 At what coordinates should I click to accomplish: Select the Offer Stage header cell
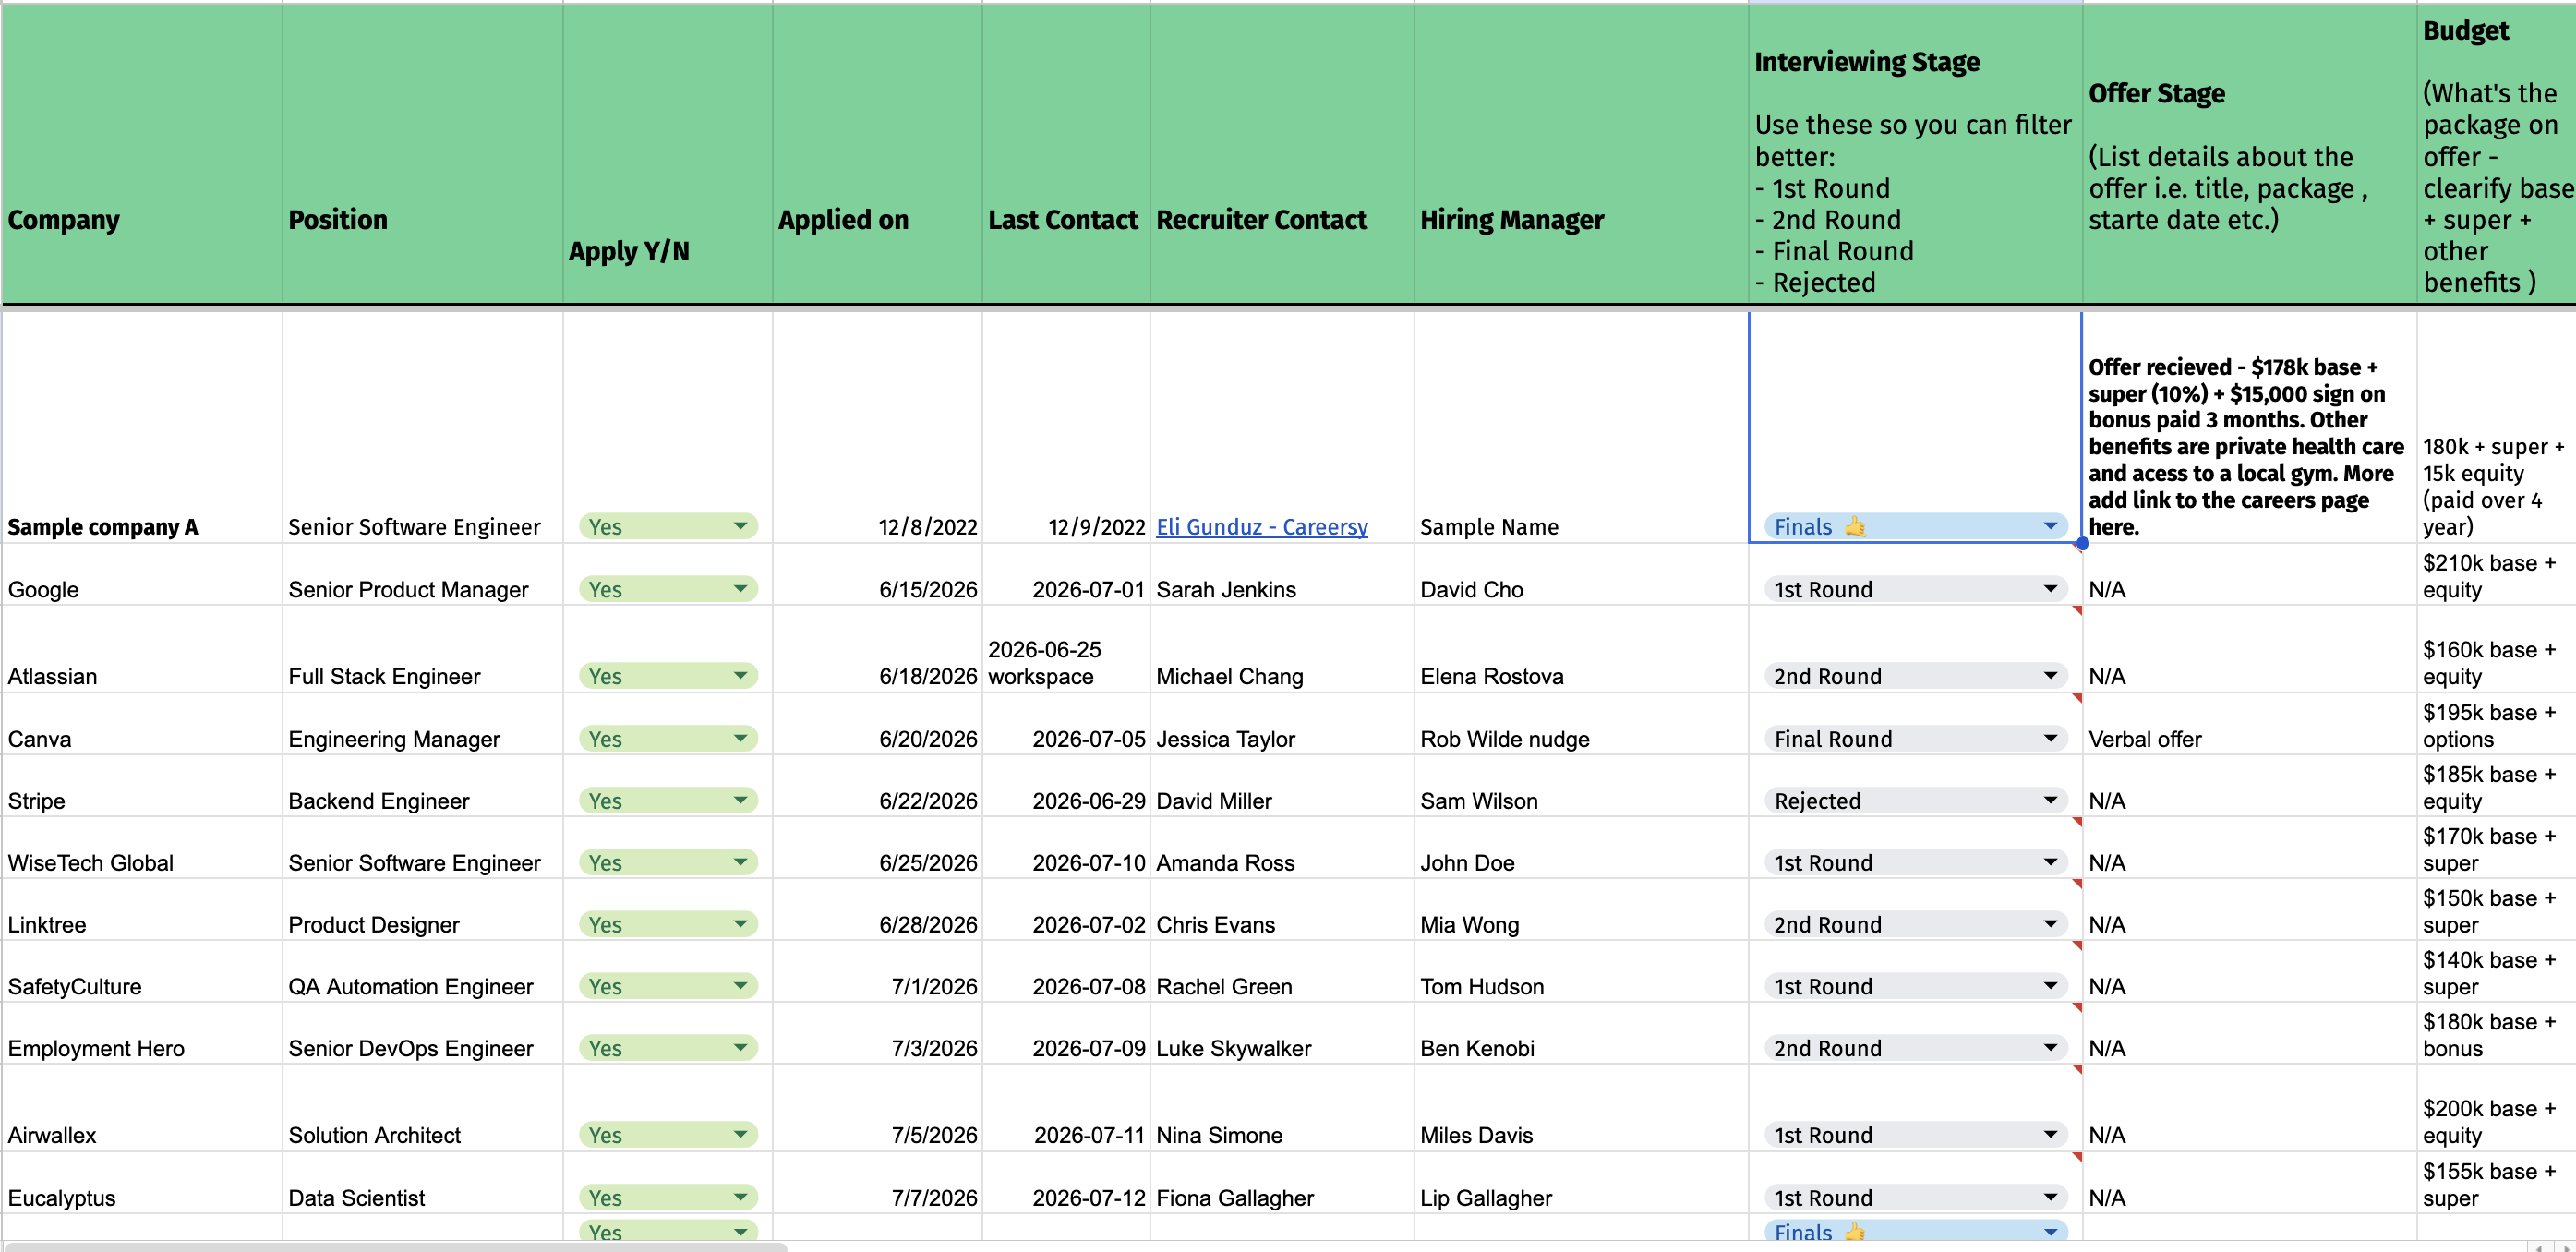2250,154
